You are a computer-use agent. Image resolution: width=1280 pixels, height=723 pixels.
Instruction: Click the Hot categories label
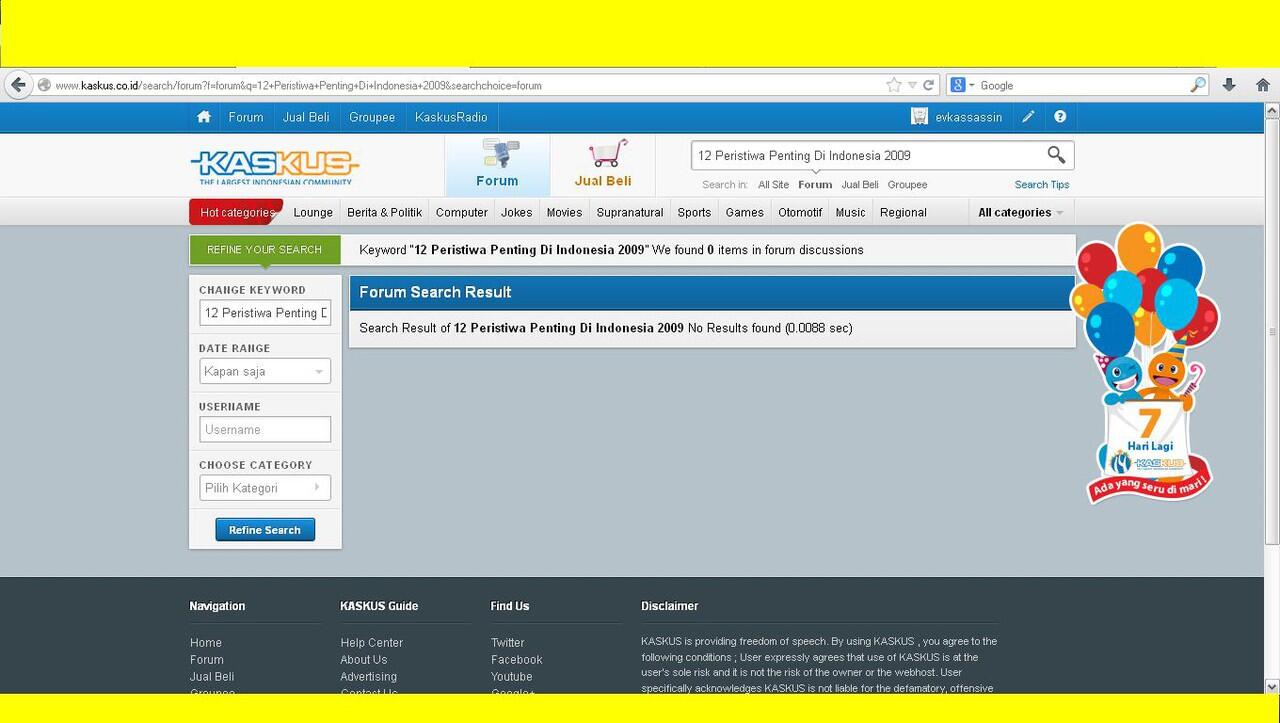[x=236, y=212]
